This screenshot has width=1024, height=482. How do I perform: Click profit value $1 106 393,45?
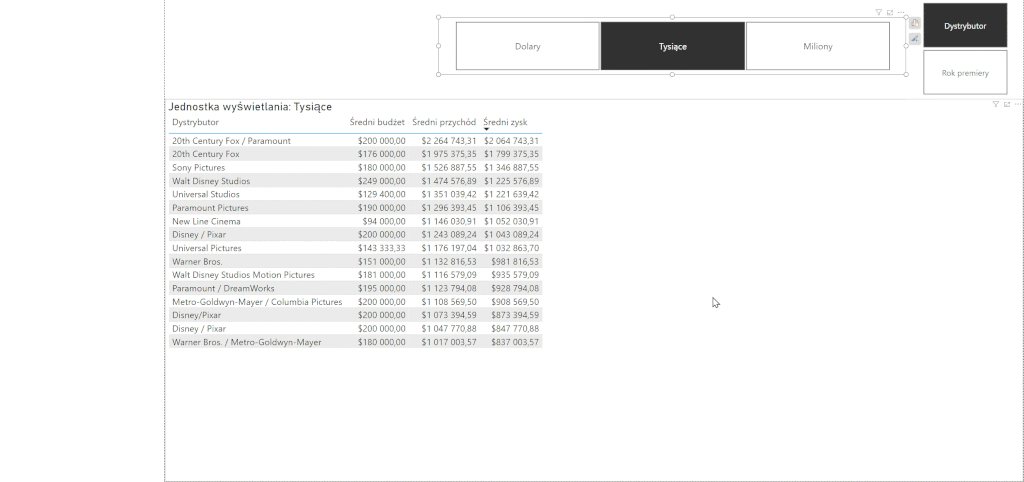[511, 208]
